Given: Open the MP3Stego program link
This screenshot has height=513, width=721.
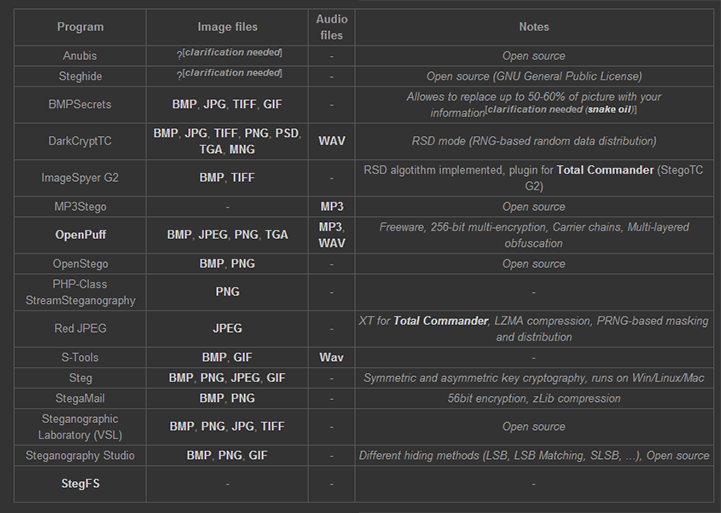Looking at the screenshot, I should [x=80, y=207].
